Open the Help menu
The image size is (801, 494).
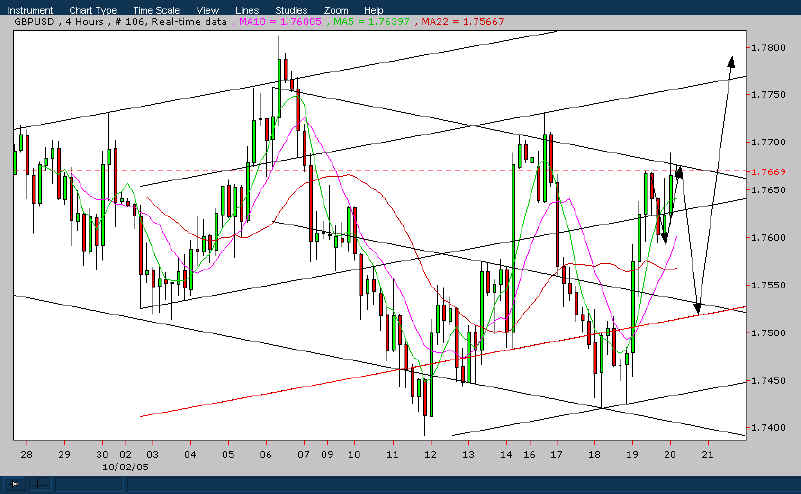click(373, 10)
